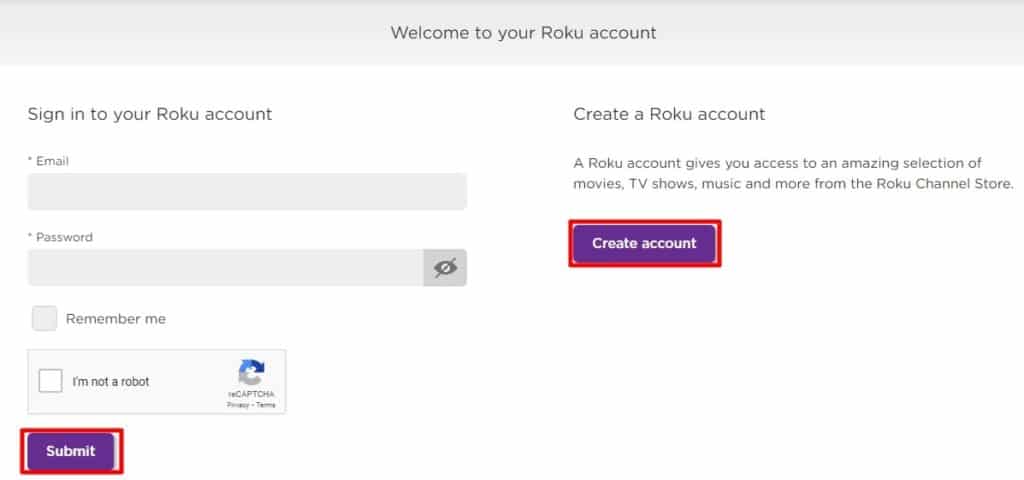Focus the Email input field

tap(247, 191)
